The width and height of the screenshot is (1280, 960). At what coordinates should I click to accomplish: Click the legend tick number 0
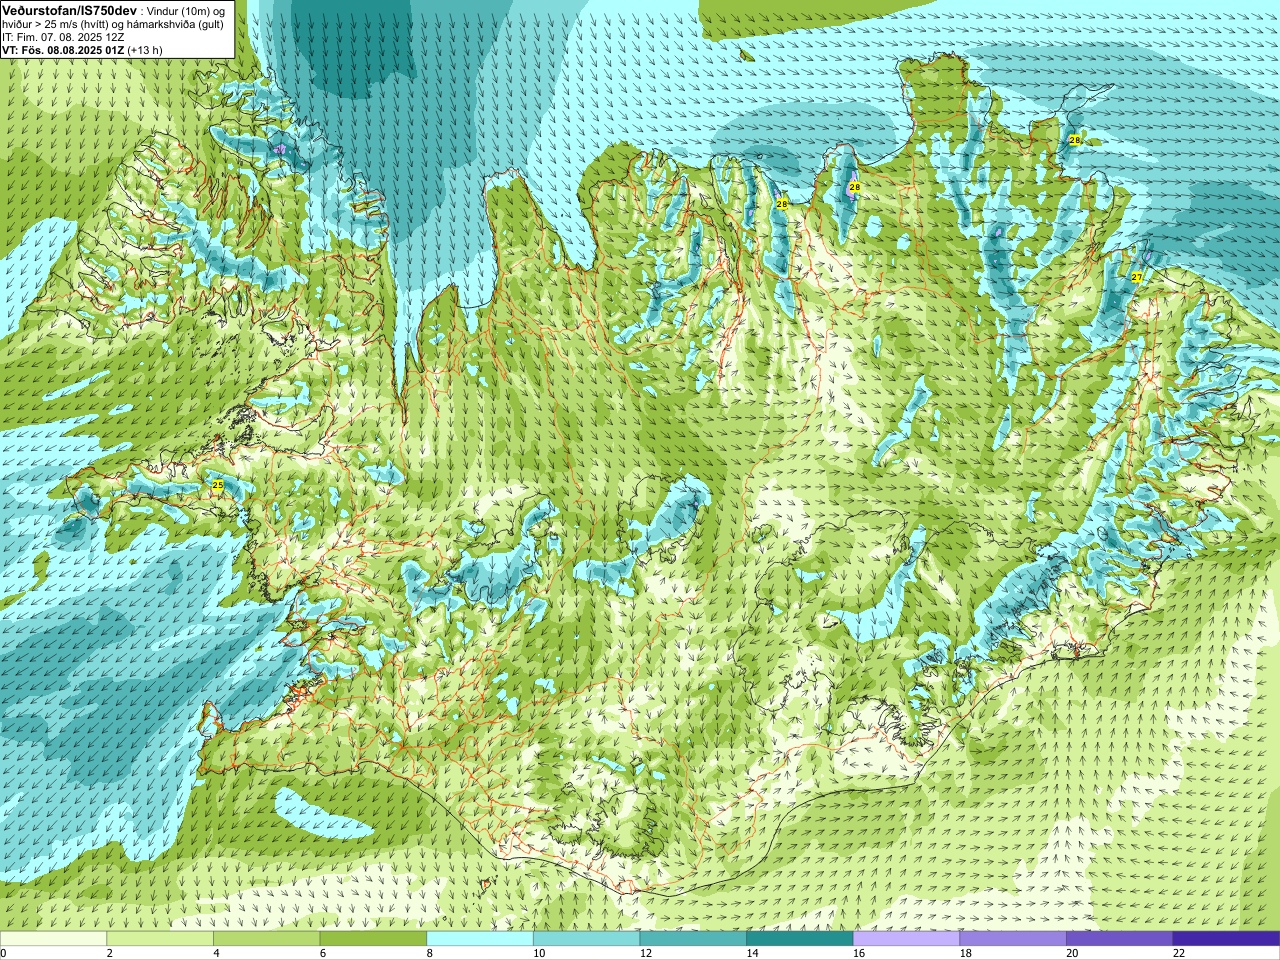[x=4, y=954]
